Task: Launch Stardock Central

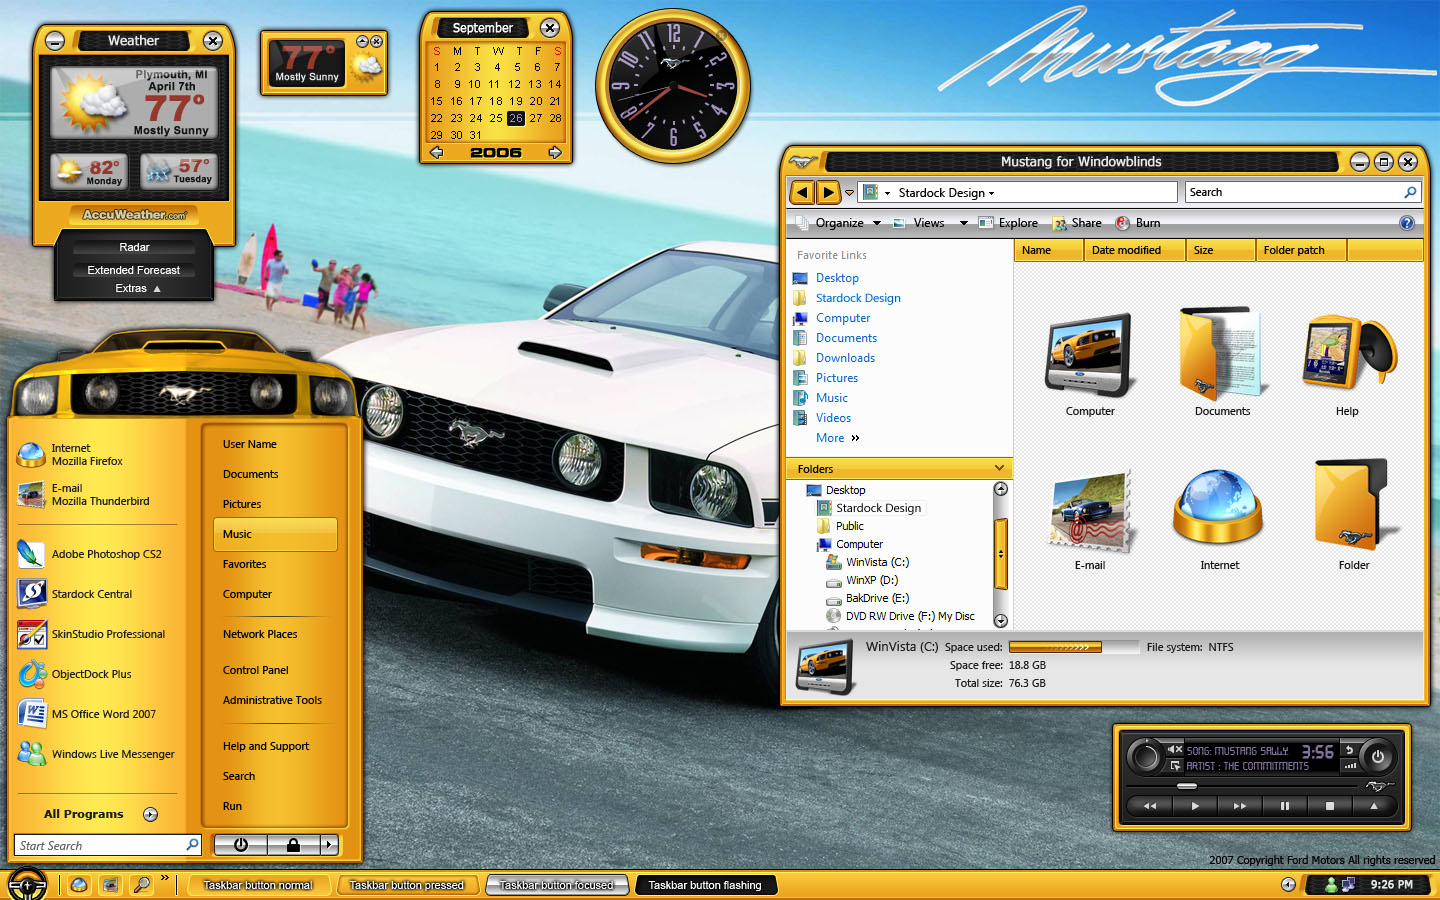Action: tap(75, 594)
